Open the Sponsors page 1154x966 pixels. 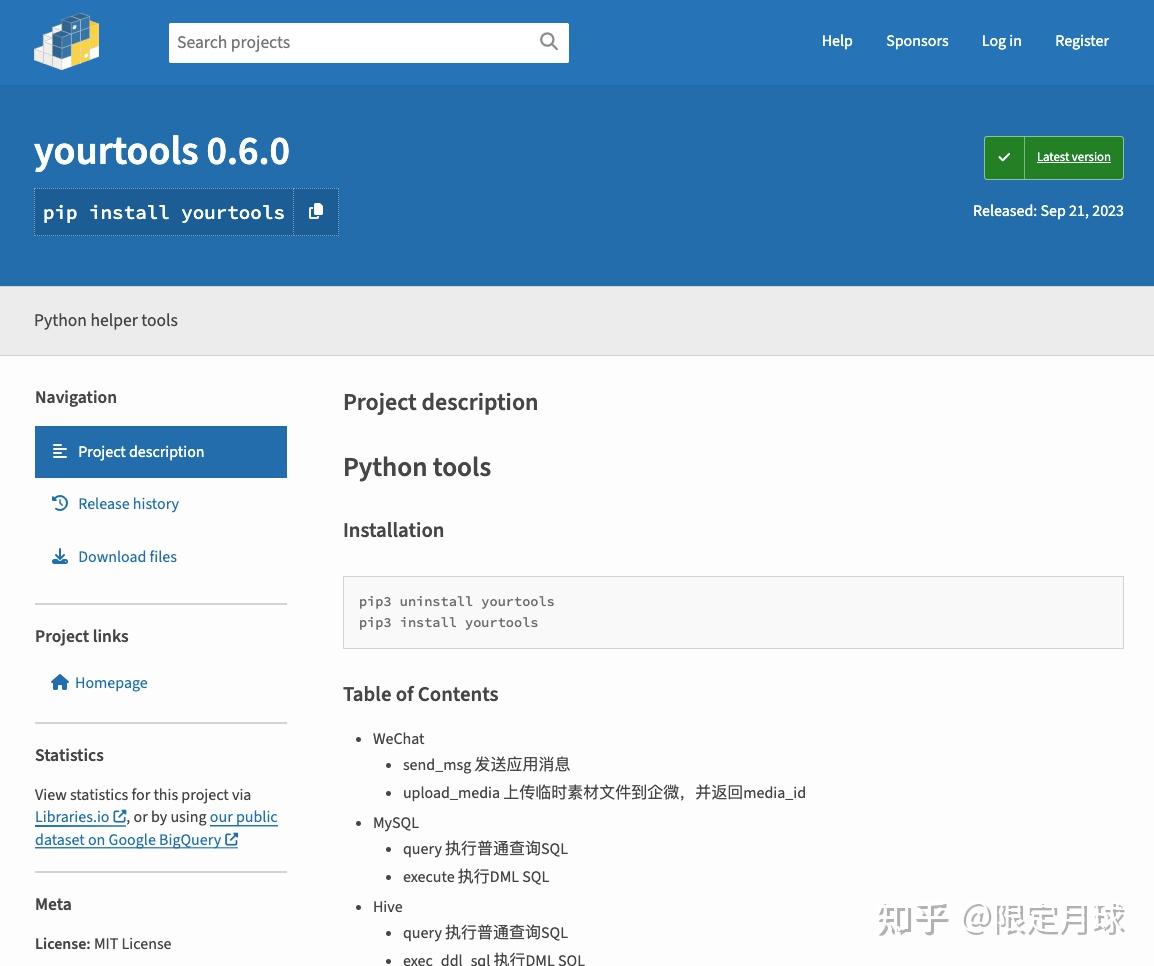[x=917, y=41]
